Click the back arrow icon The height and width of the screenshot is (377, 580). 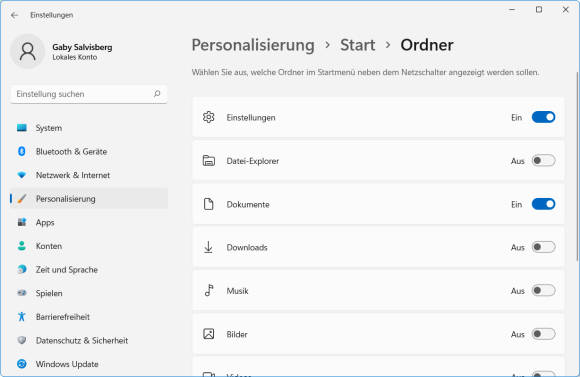coord(14,15)
